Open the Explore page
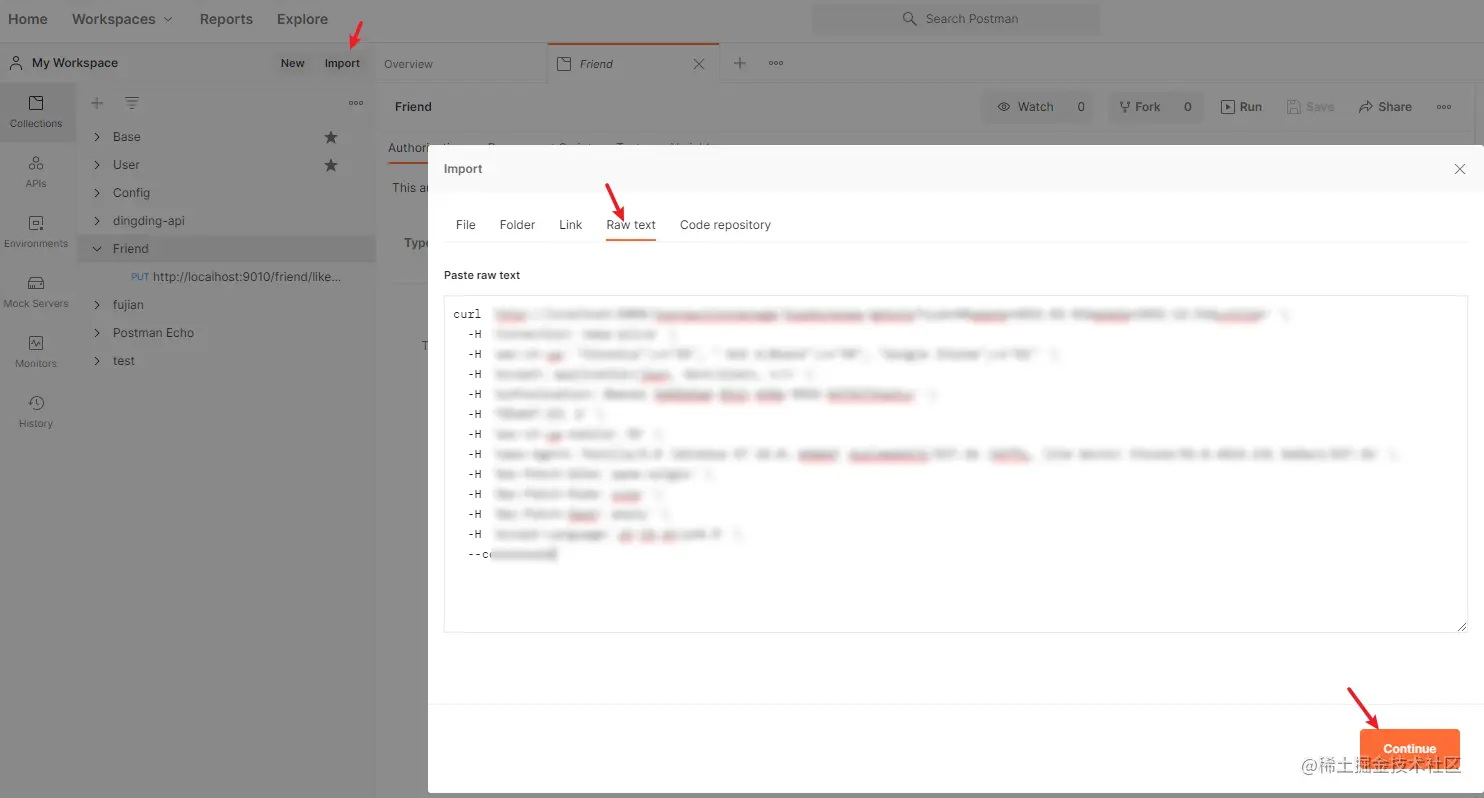This screenshot has width=1484, height=798. click(302, 19)
